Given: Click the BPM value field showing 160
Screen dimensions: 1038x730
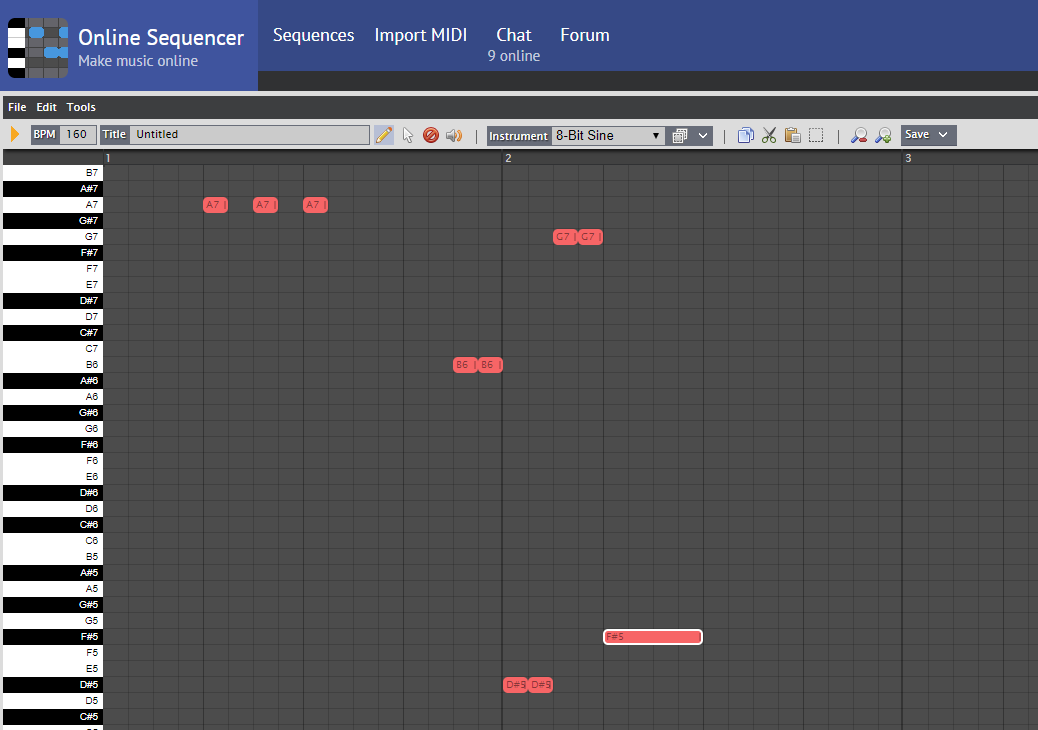Looking at the screenshot, I should coord(77,134).
